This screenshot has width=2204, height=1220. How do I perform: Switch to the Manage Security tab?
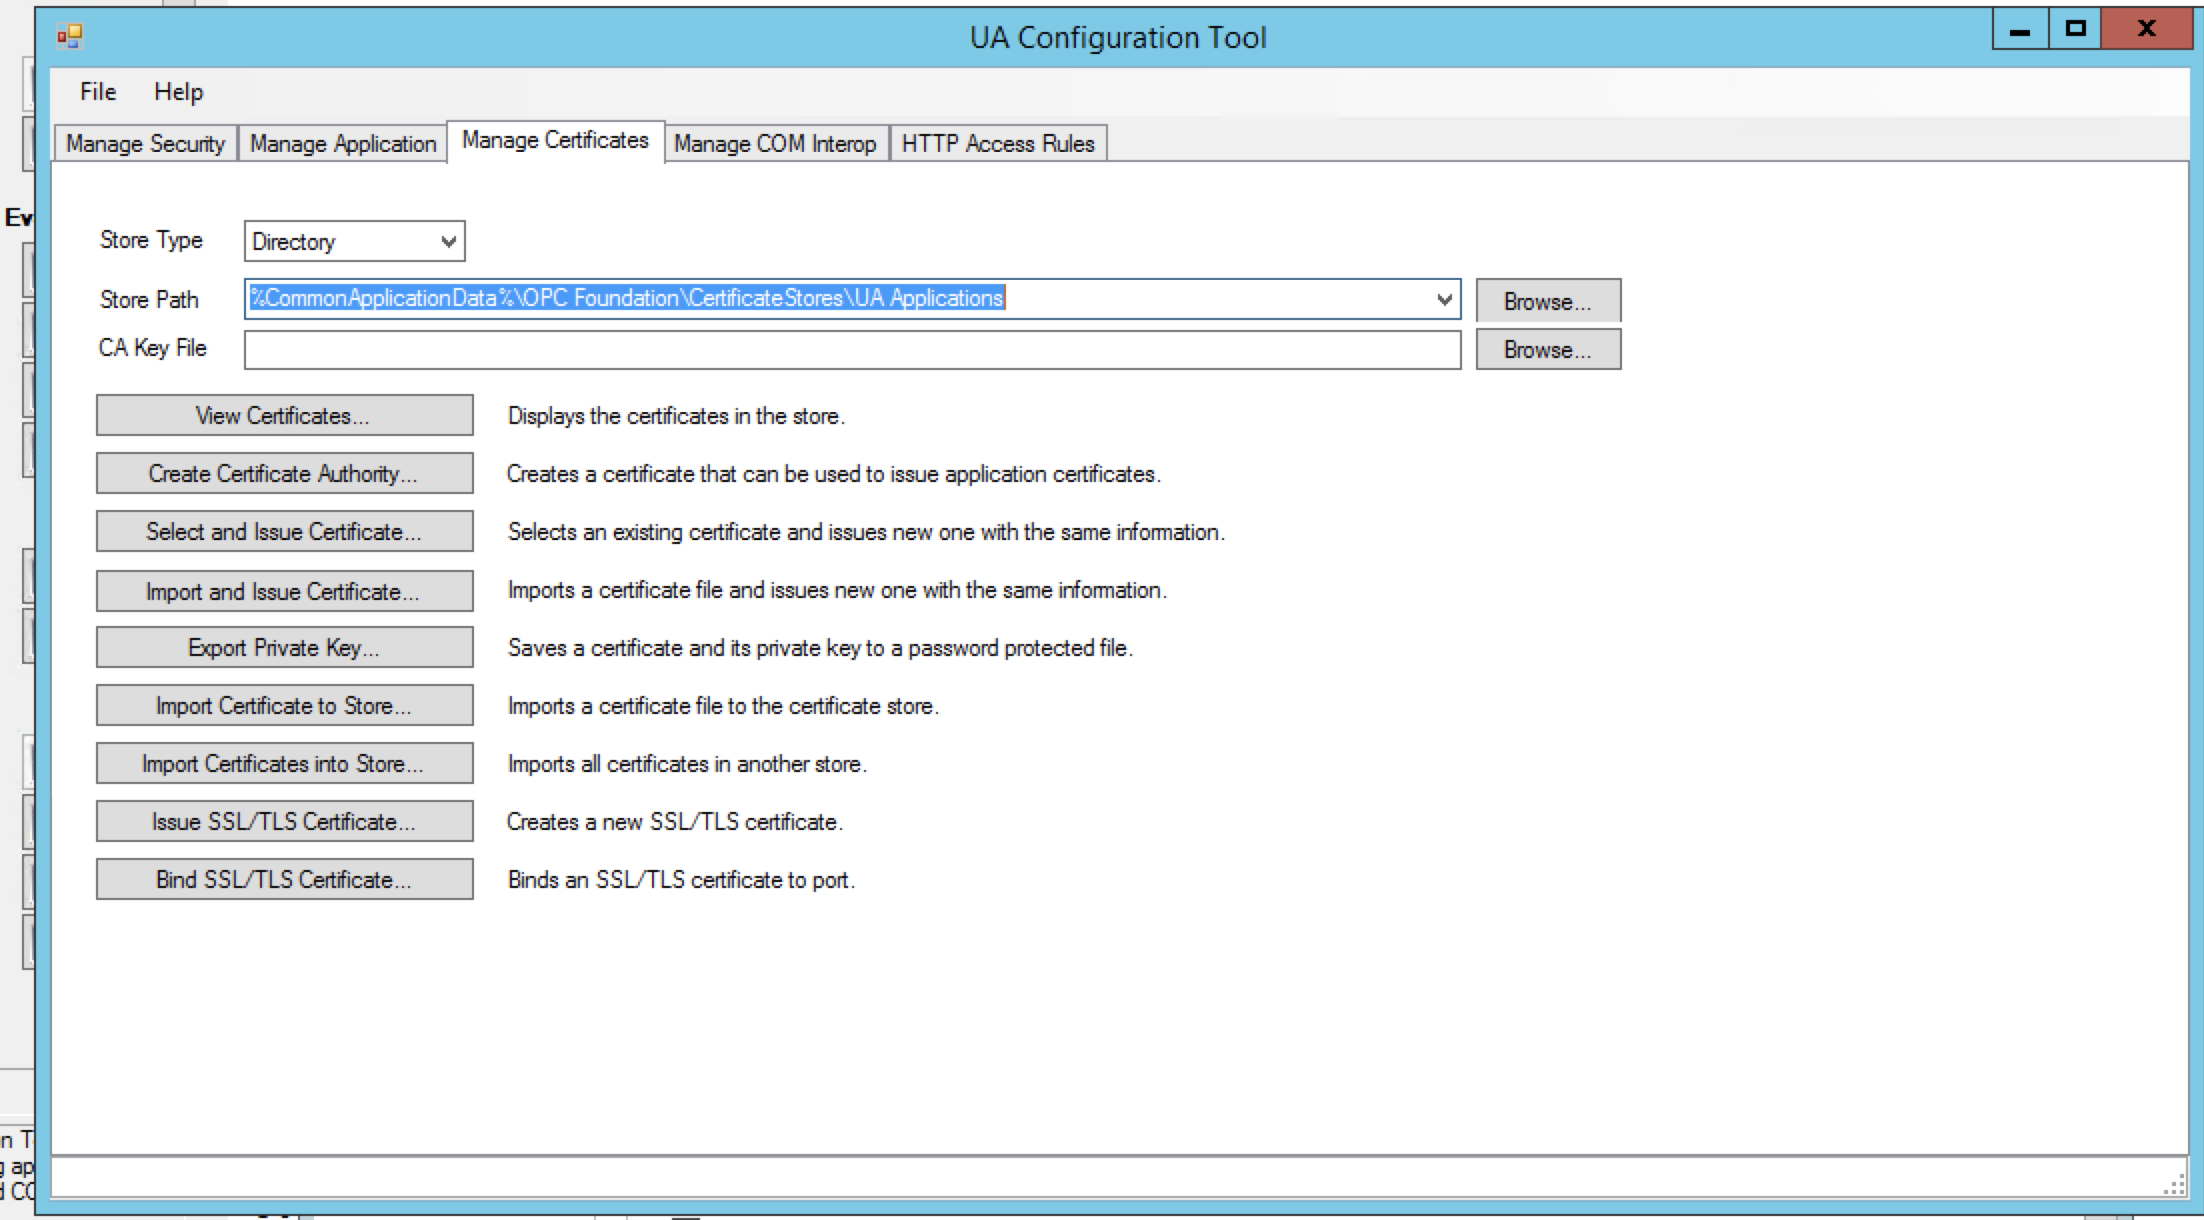pyautogui.click(x=144, y=143)
